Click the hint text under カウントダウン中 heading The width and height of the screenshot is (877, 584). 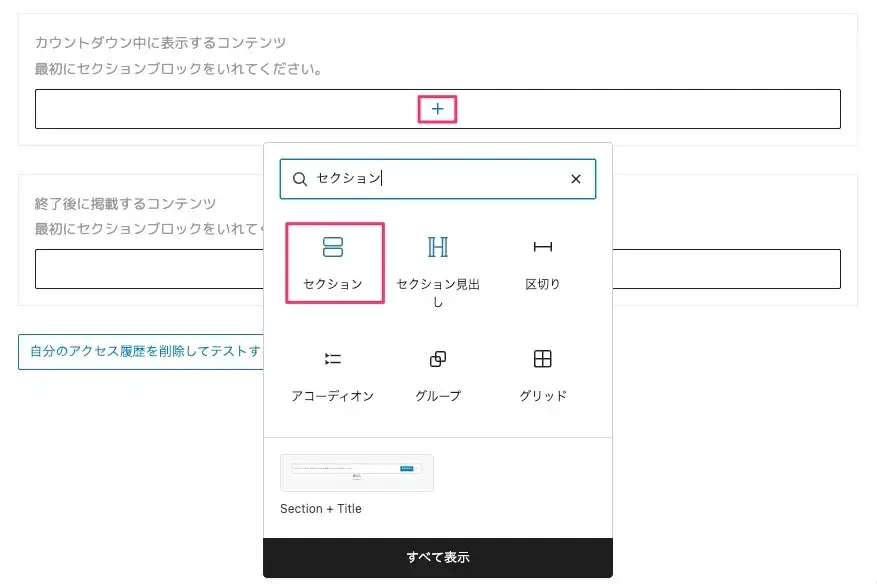(178, 69)
